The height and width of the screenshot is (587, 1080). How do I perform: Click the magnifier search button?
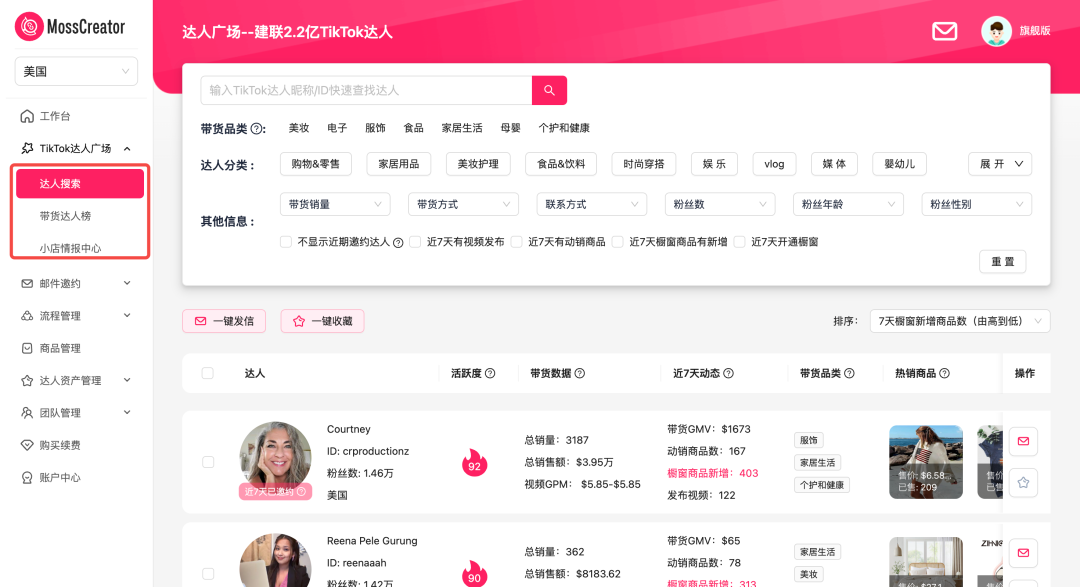tap(549, 90)
